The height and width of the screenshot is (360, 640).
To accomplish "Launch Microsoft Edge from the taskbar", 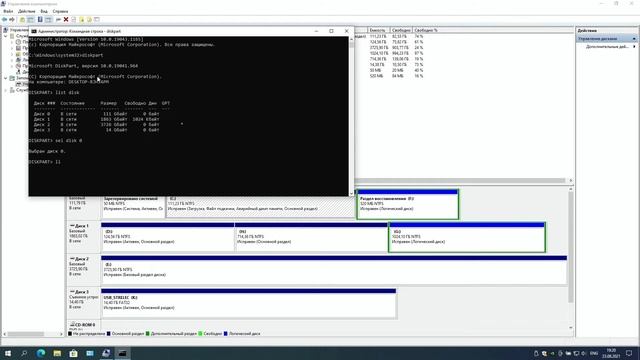I will point(41,353).
